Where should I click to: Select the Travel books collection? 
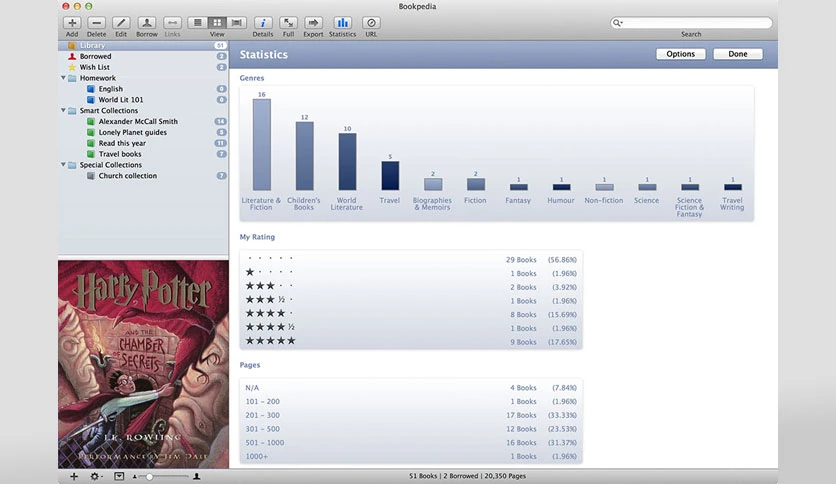[x=143, y=154]
